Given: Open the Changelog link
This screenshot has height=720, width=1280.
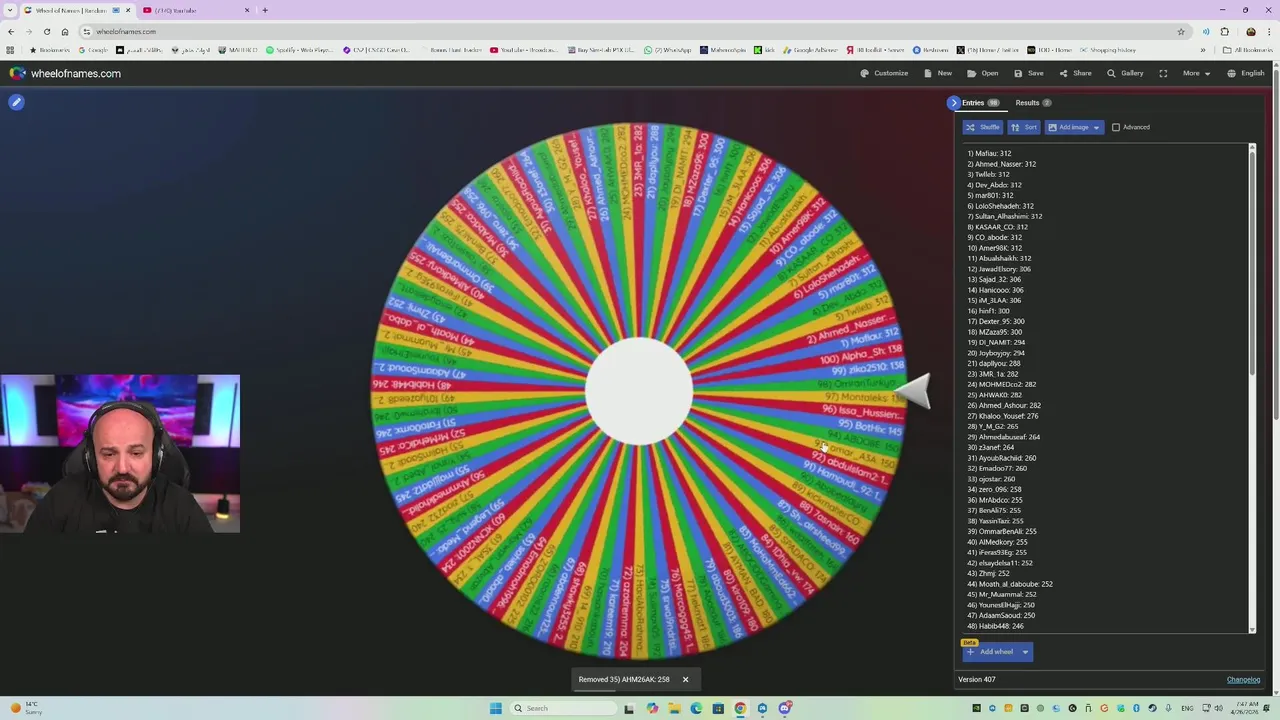Looking at the screenshot, I should pos(1243,680).
